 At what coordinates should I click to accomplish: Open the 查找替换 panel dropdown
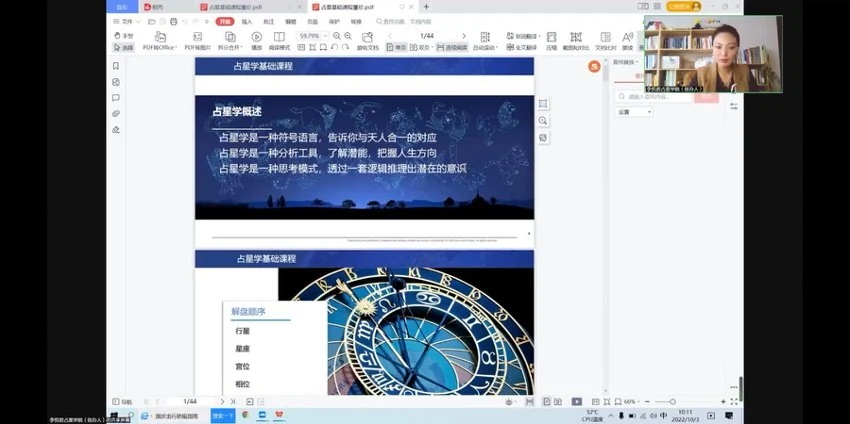click(x=626, y=62)
